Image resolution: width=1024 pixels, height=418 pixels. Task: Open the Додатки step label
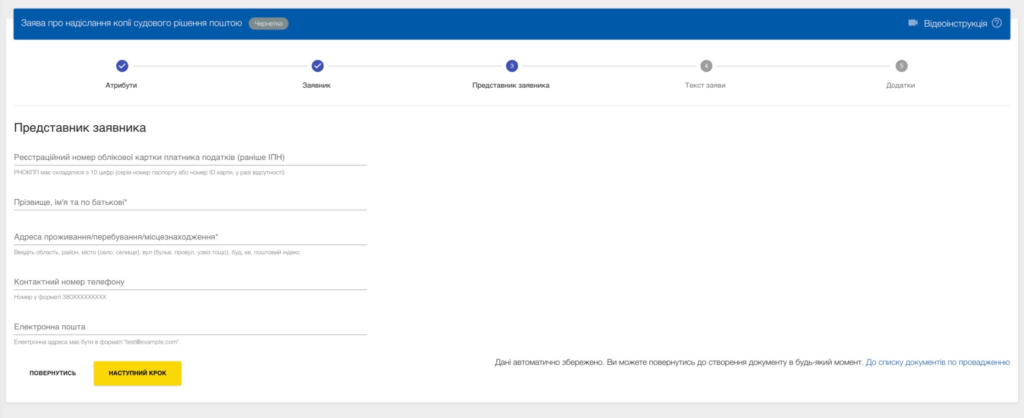(x=901, y=86)
